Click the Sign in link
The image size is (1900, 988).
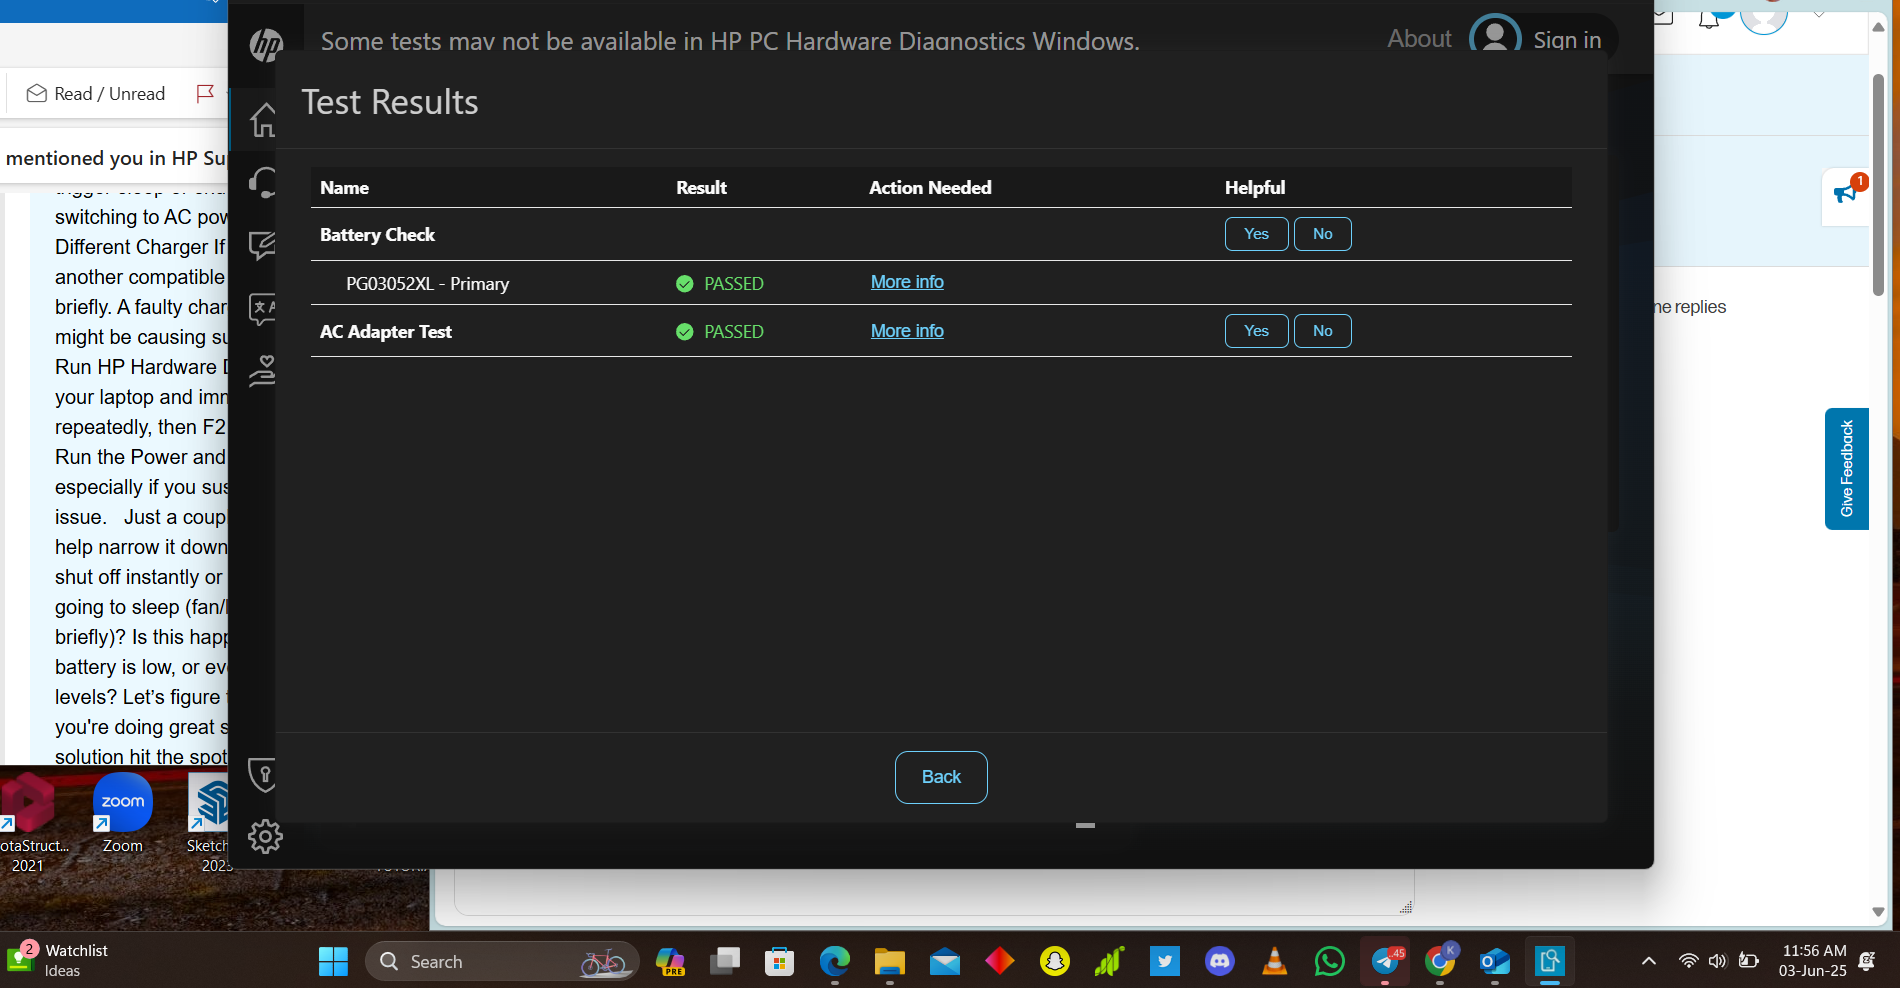tap(1567, 40)
